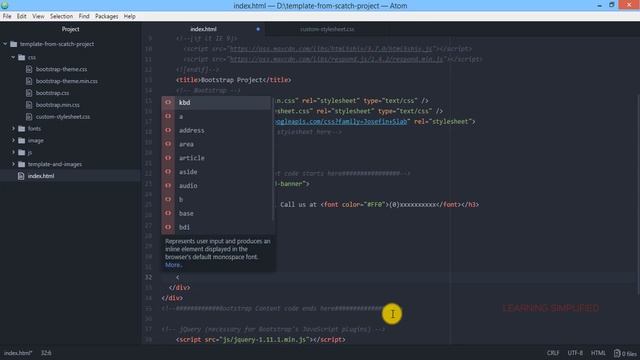Viewport: 640px width, 360px height.
Task: Choose the aside tag suggestion
Action: pos(216,172)
